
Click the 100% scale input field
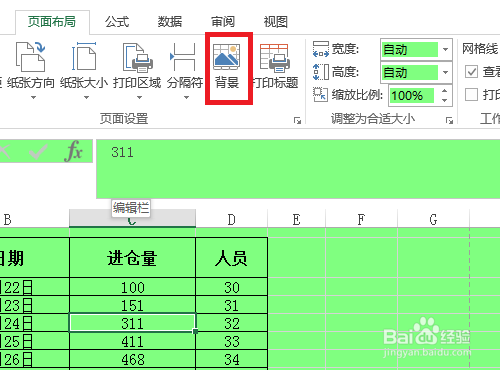412,96
